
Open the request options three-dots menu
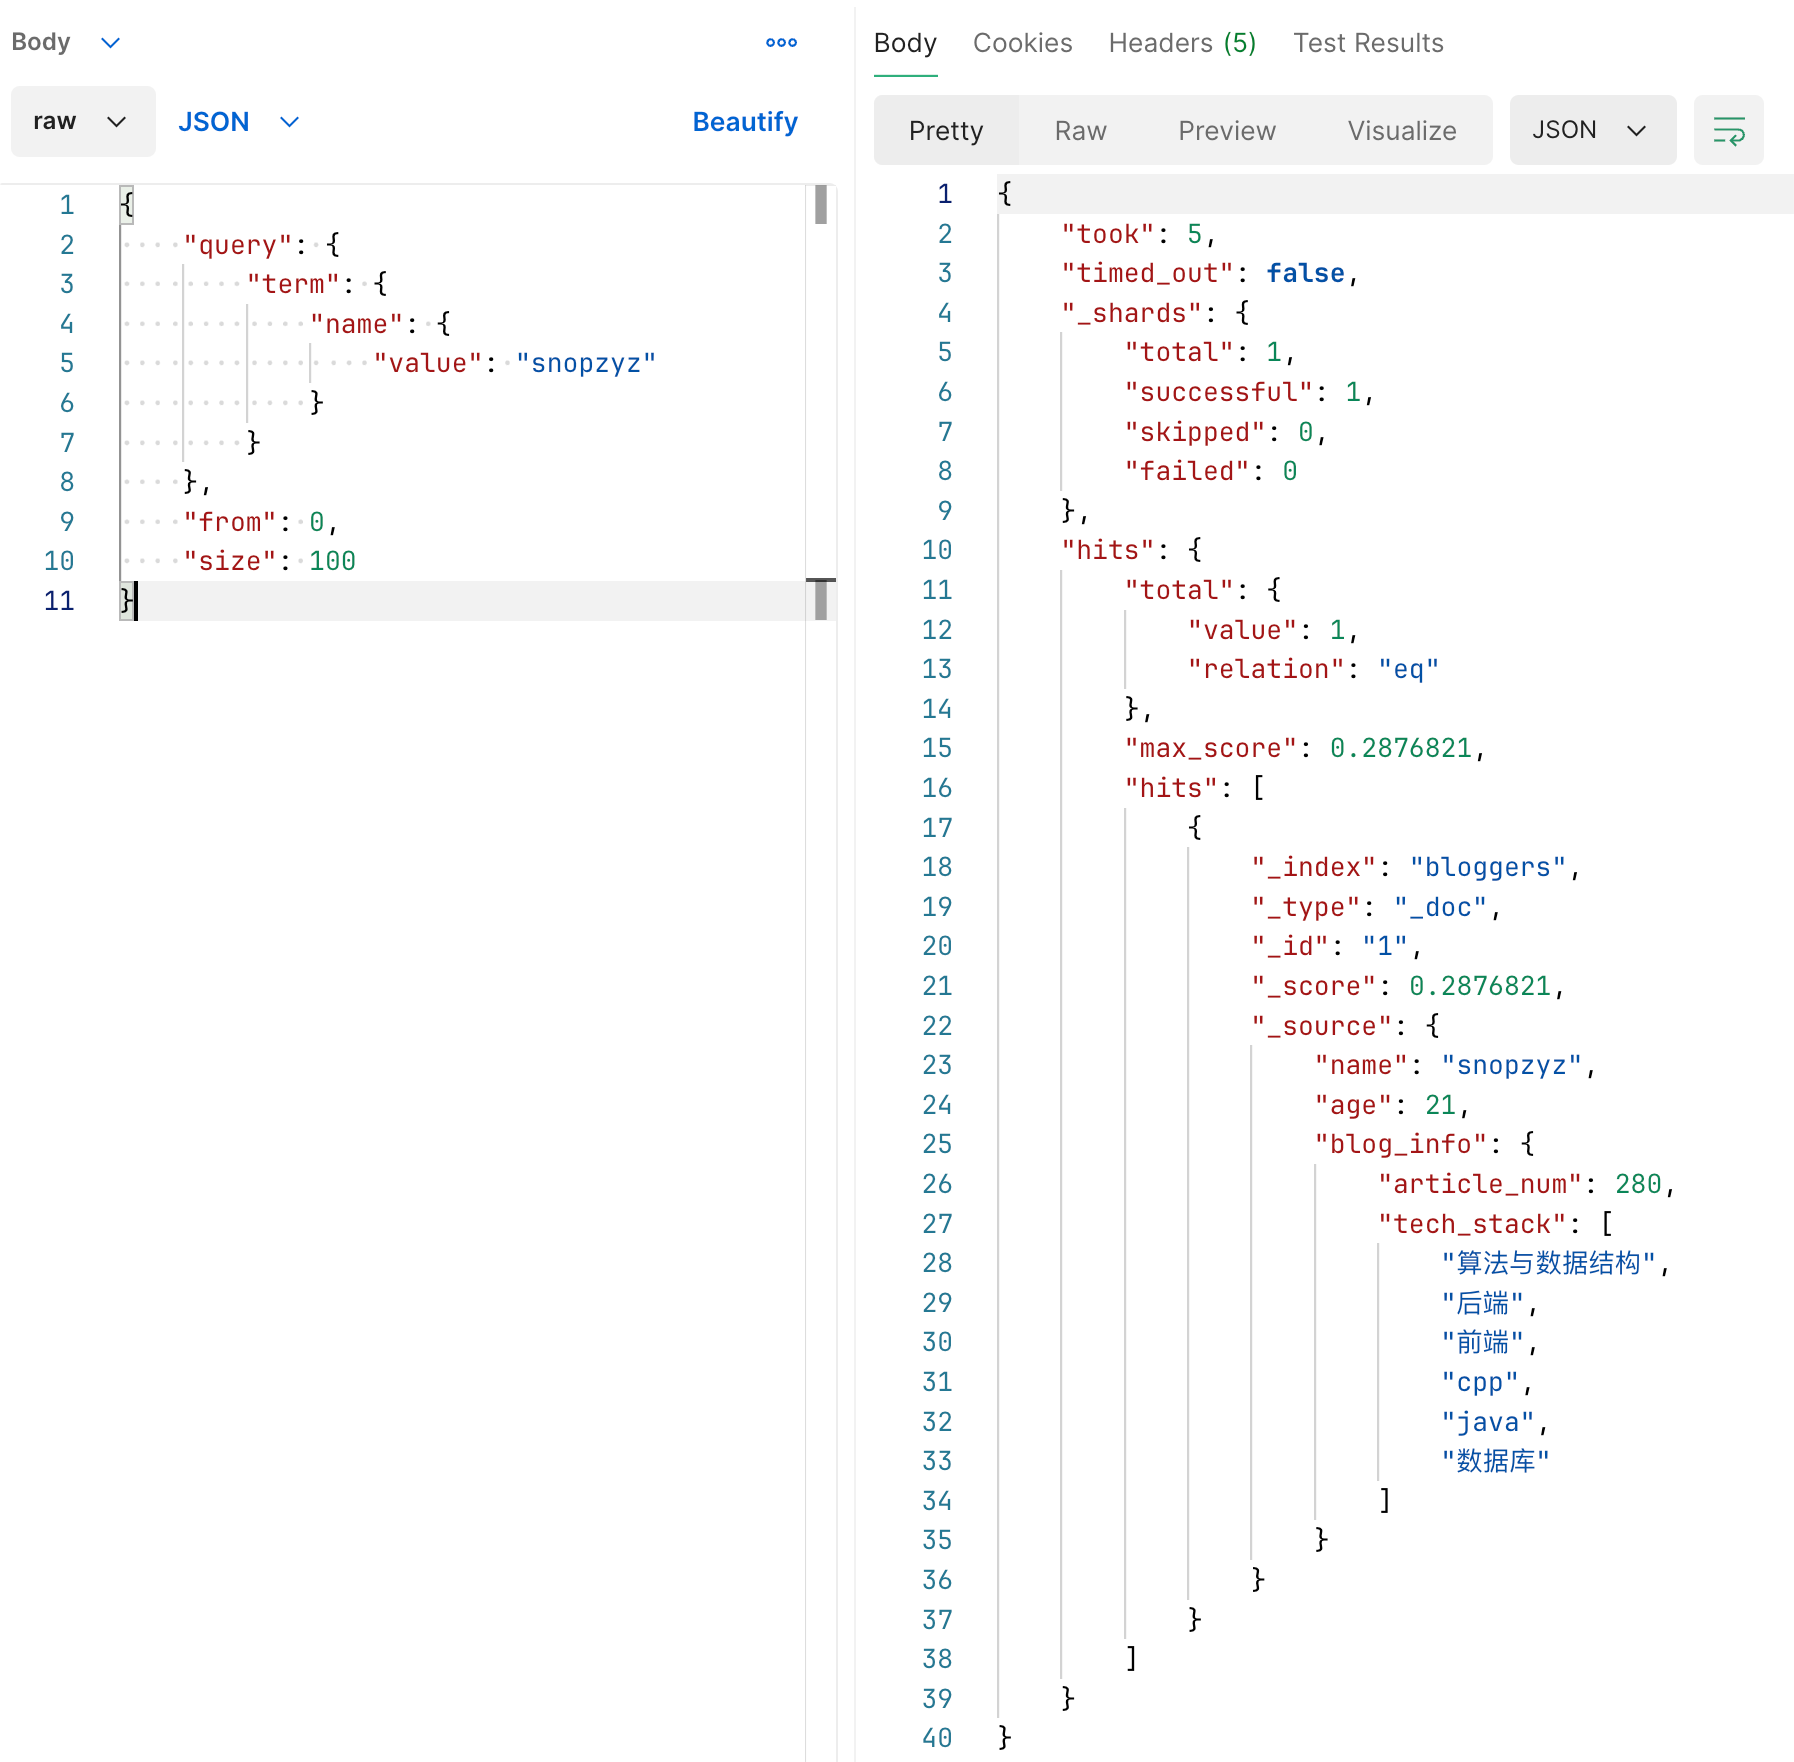tap(781, 42)
